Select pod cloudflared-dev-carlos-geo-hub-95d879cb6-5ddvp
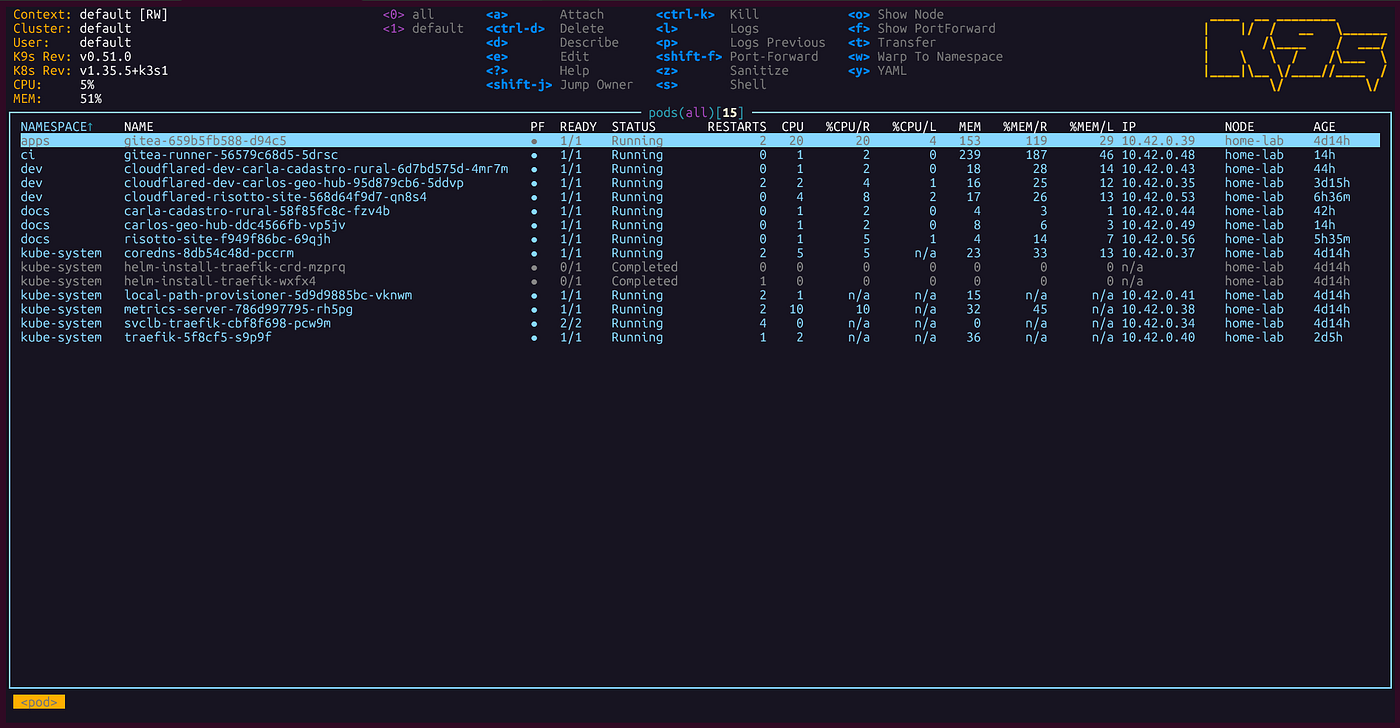 pos(700,183)
